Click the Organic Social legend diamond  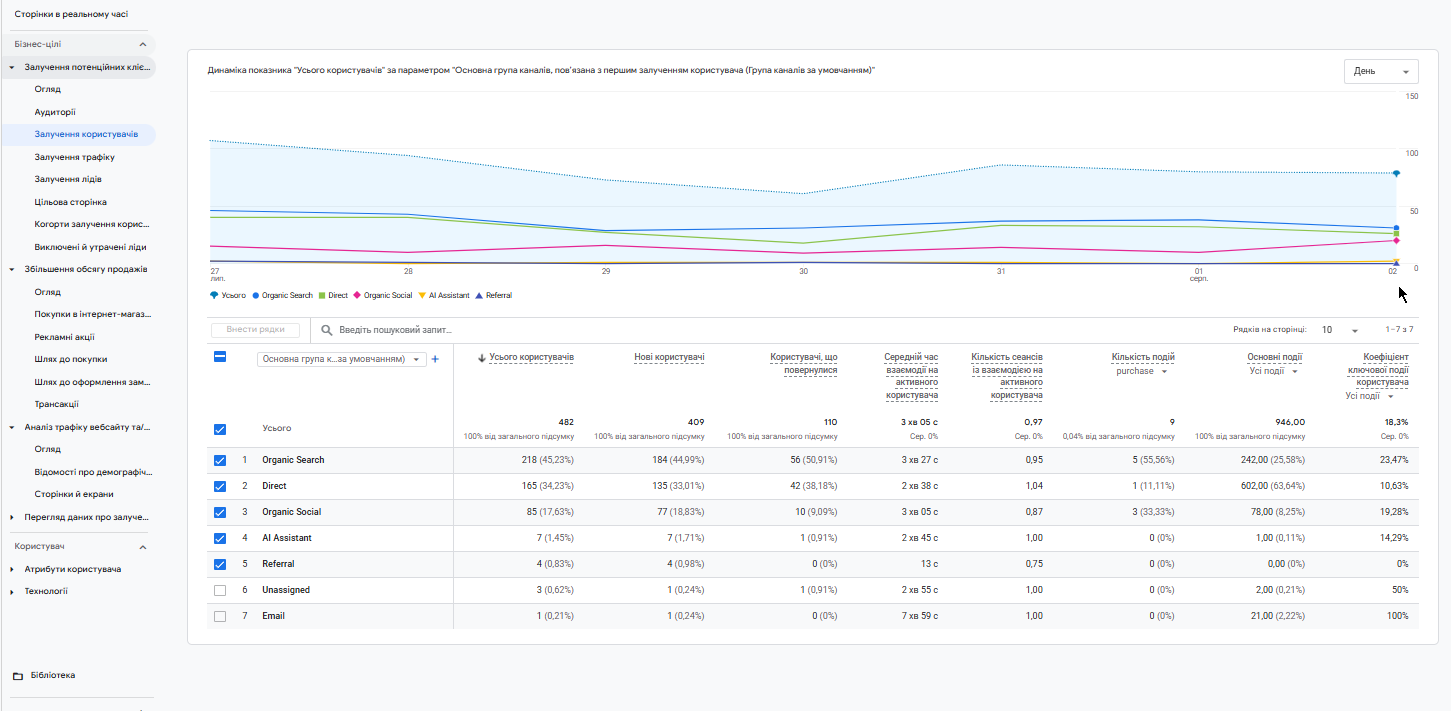click(x=357, y=296)
